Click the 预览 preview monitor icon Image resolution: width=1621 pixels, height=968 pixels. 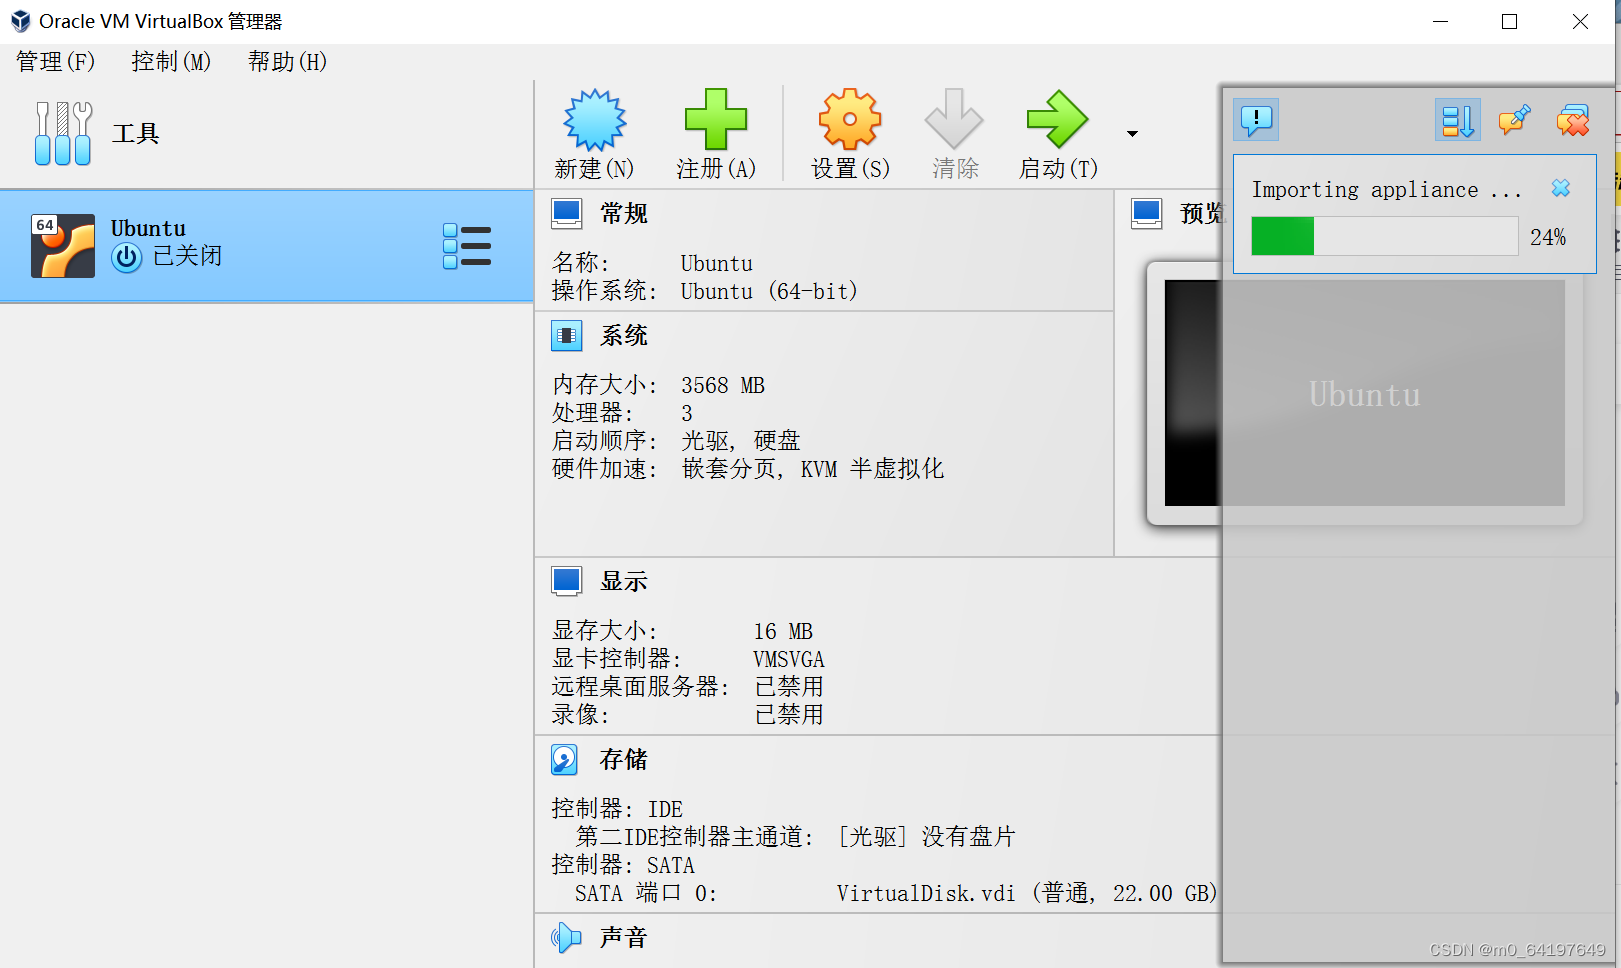pos(1147,214)
